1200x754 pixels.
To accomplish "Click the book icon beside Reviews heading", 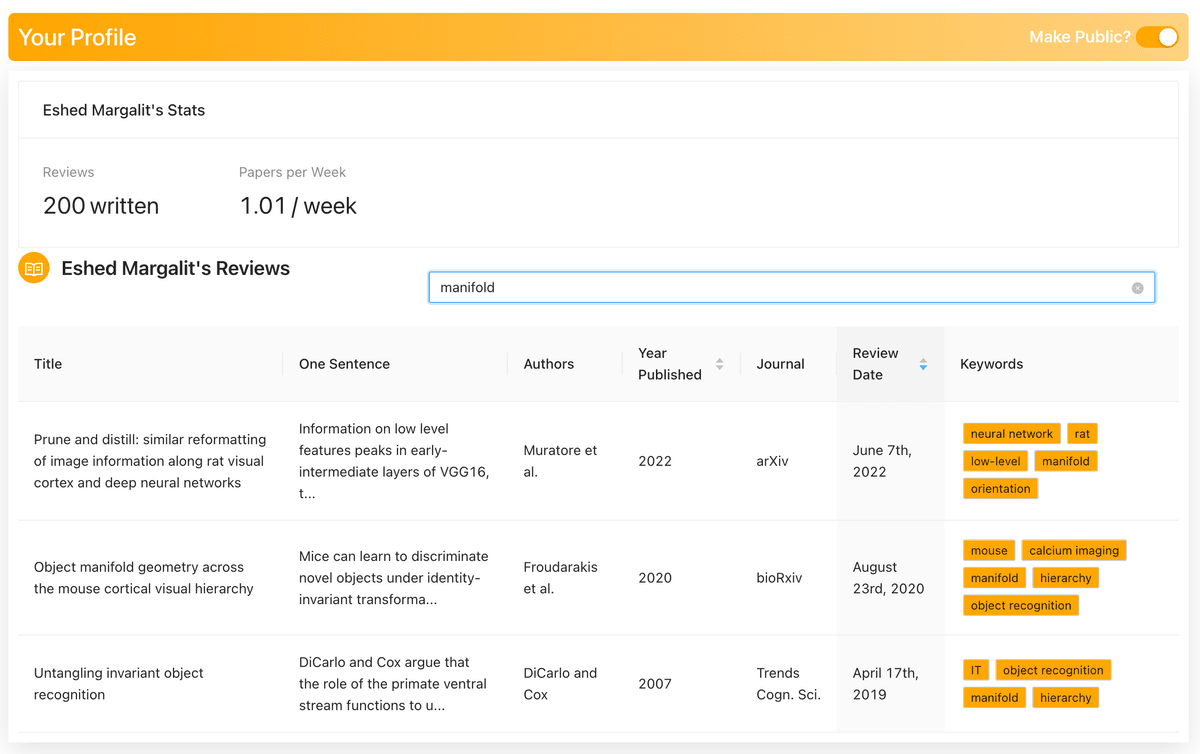I will coord(34,268).
